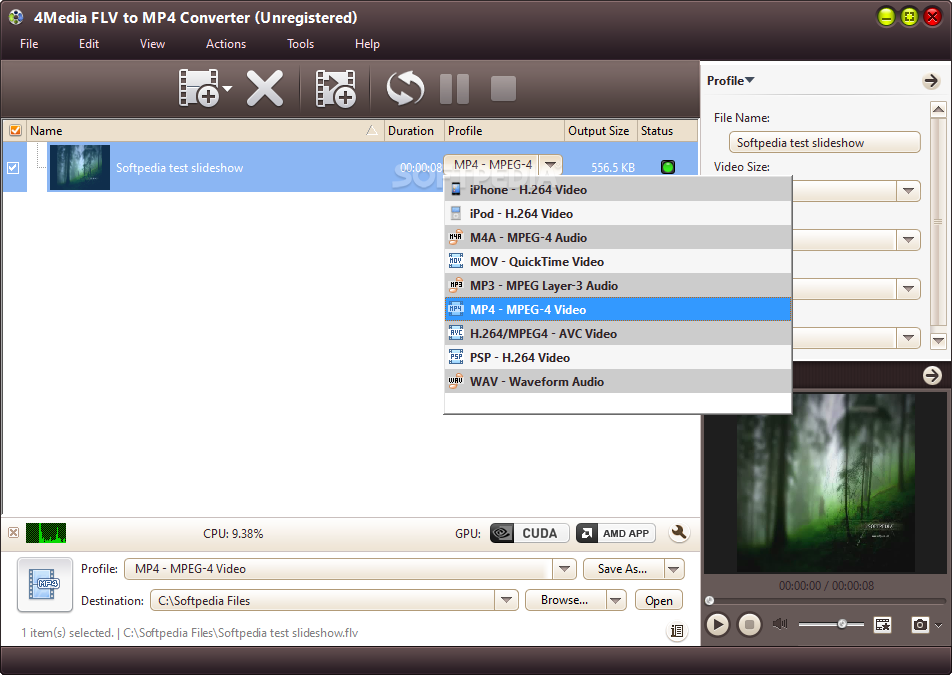Click the File Name input field
The height and width of the screenshot is (675, 952).
[x=824, y=143]
